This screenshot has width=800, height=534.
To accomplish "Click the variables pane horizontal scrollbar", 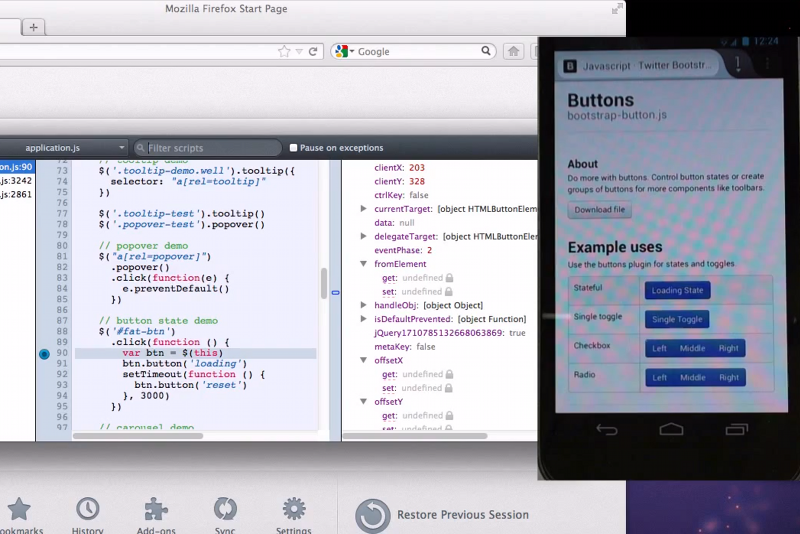I will (x=415, y=436).
